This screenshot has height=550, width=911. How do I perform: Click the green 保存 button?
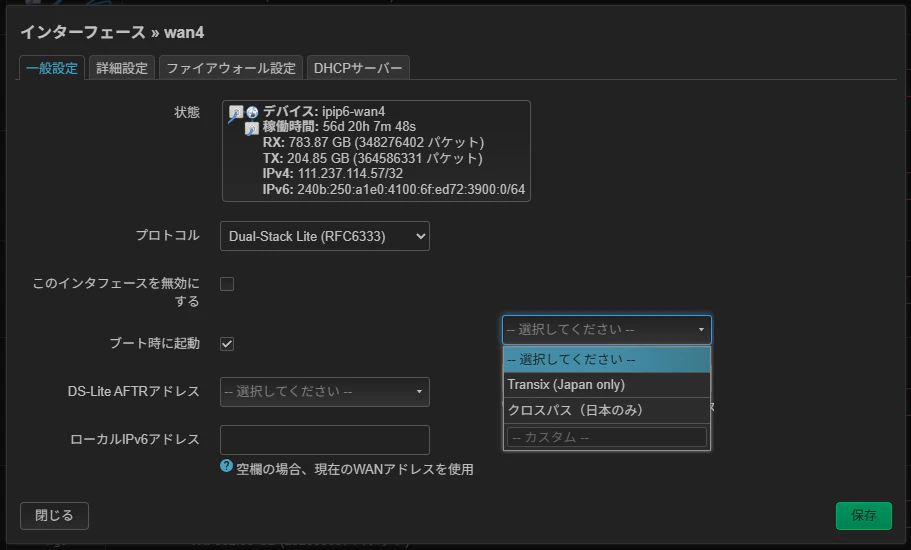[x=863, y=516]
